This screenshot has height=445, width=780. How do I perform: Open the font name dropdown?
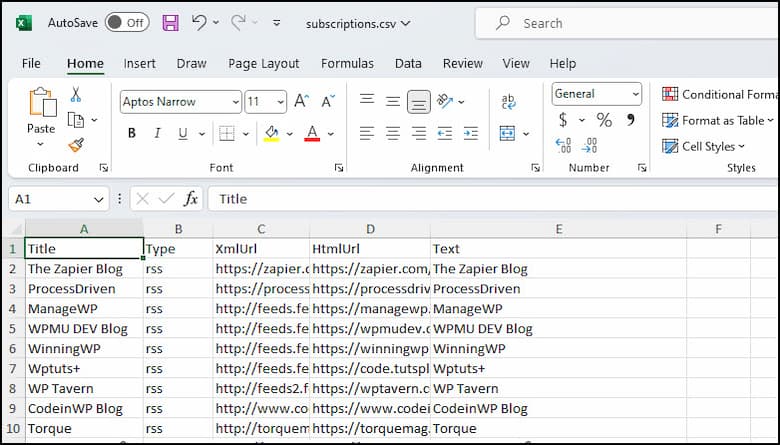(x=236, y=101)
